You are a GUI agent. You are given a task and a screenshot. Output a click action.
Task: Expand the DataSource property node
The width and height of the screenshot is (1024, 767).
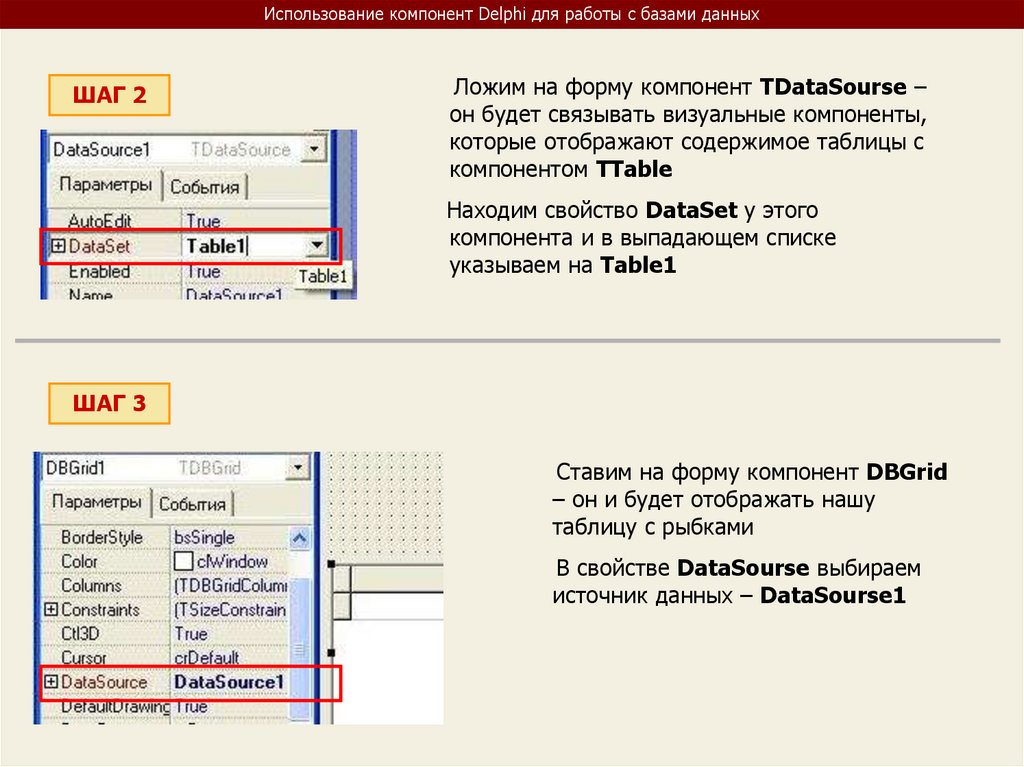pyautogui.click(x=50, y=682)
